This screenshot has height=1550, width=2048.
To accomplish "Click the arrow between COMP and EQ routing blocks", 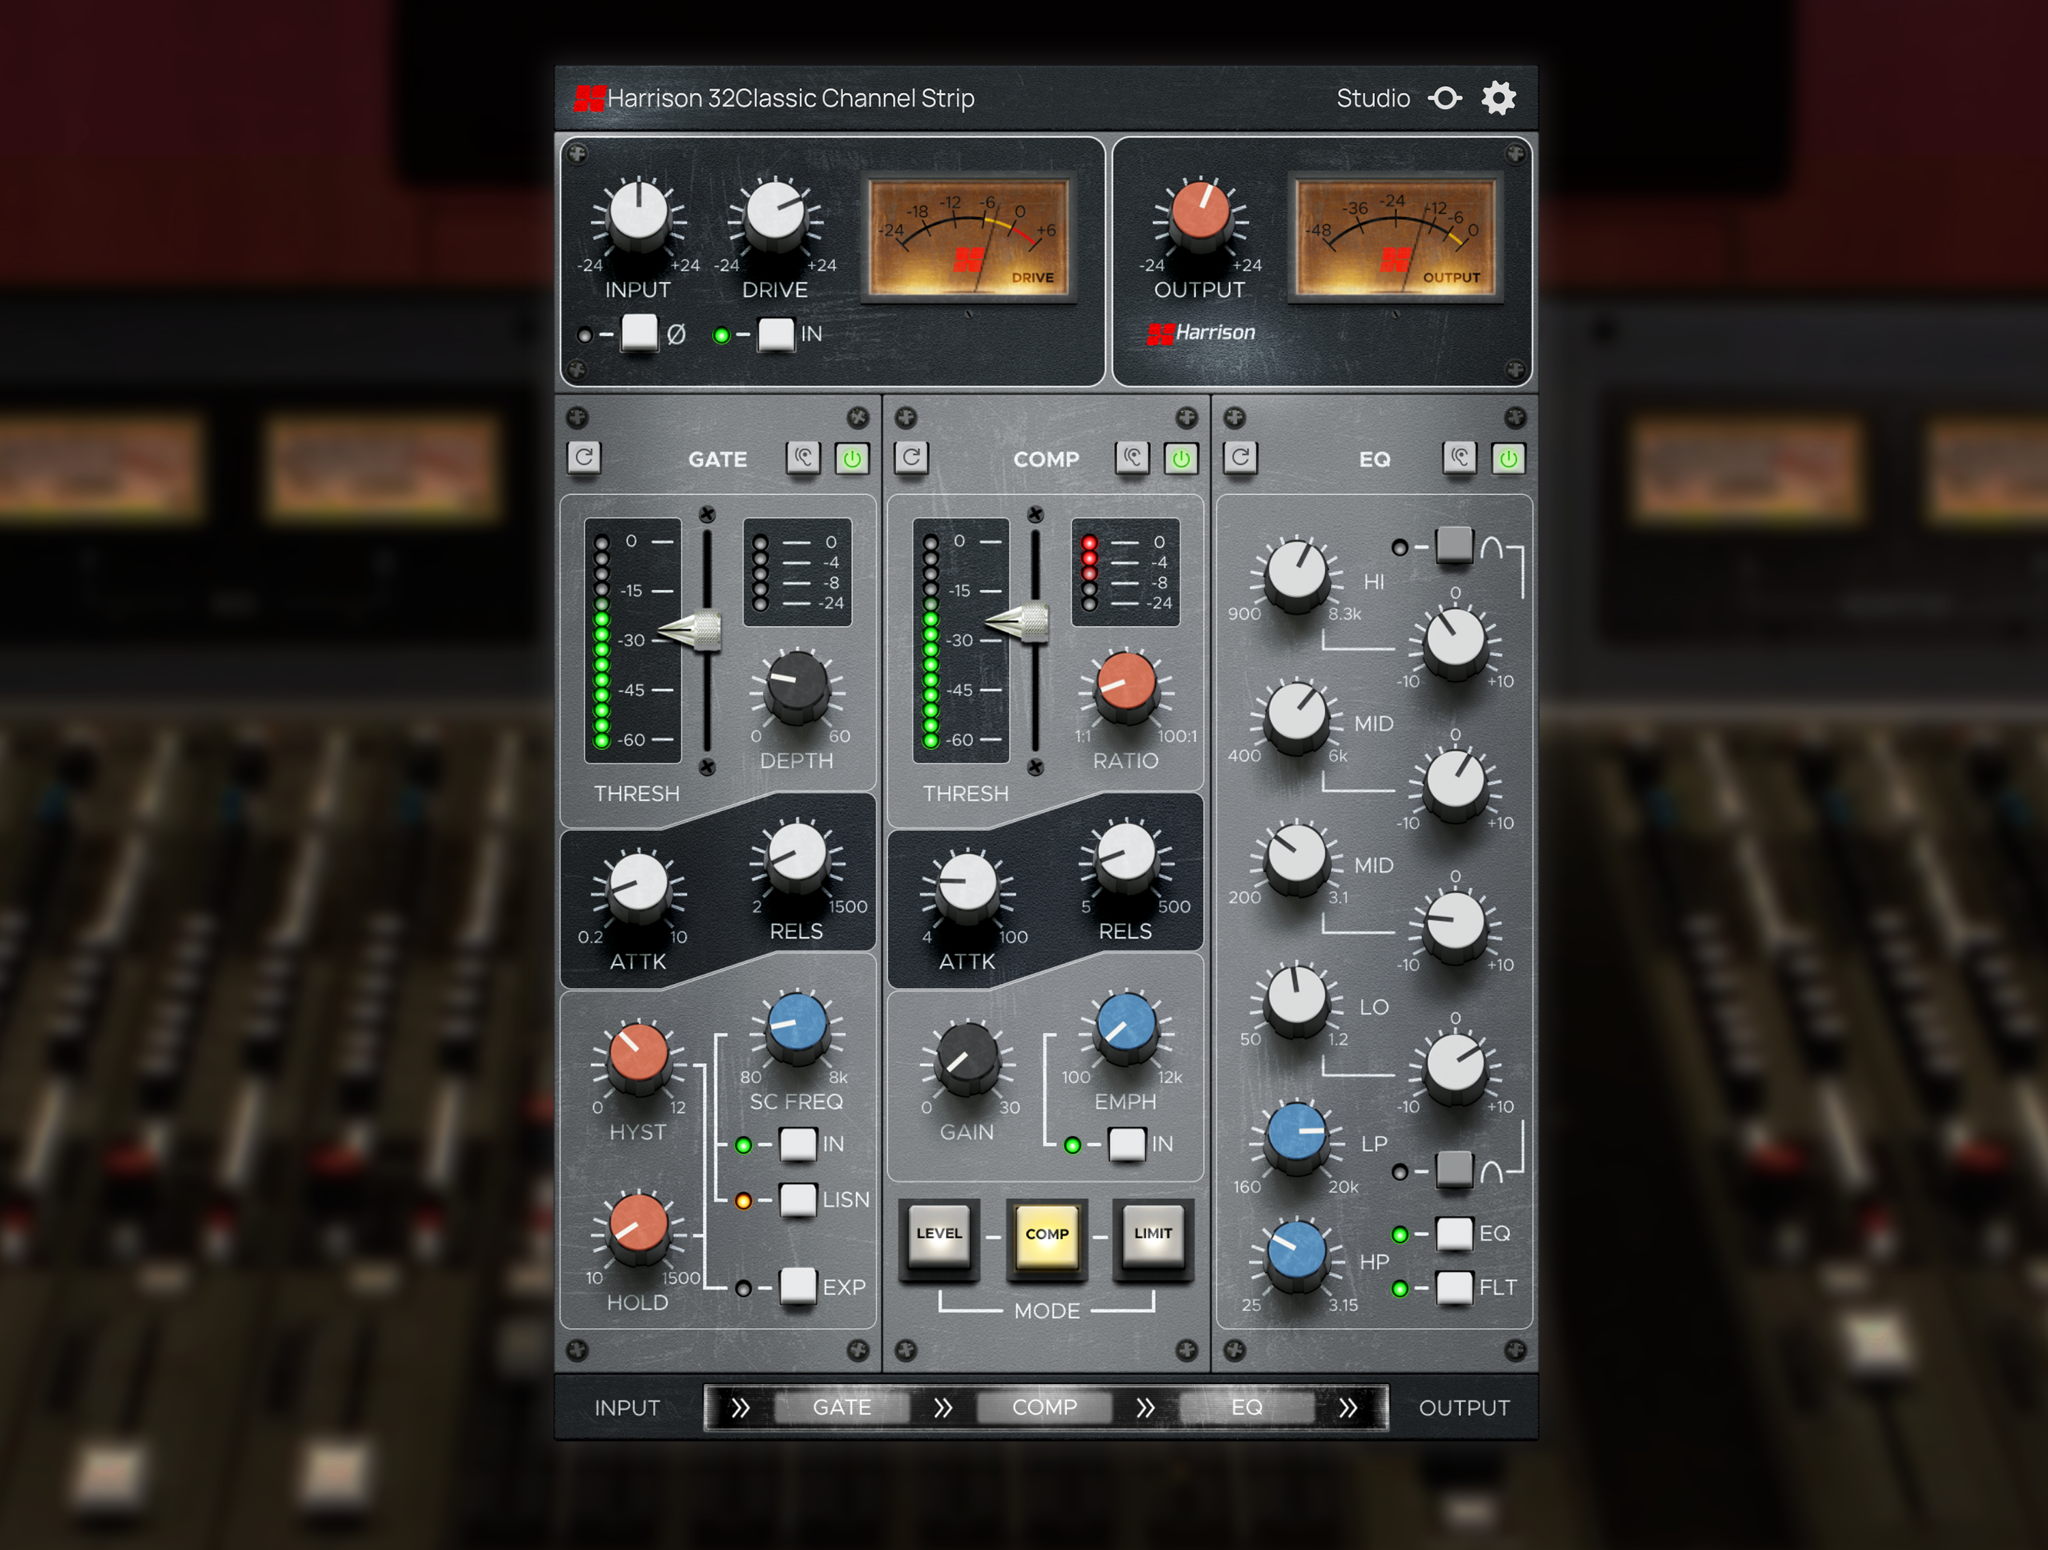I will pos(1146,1407).
